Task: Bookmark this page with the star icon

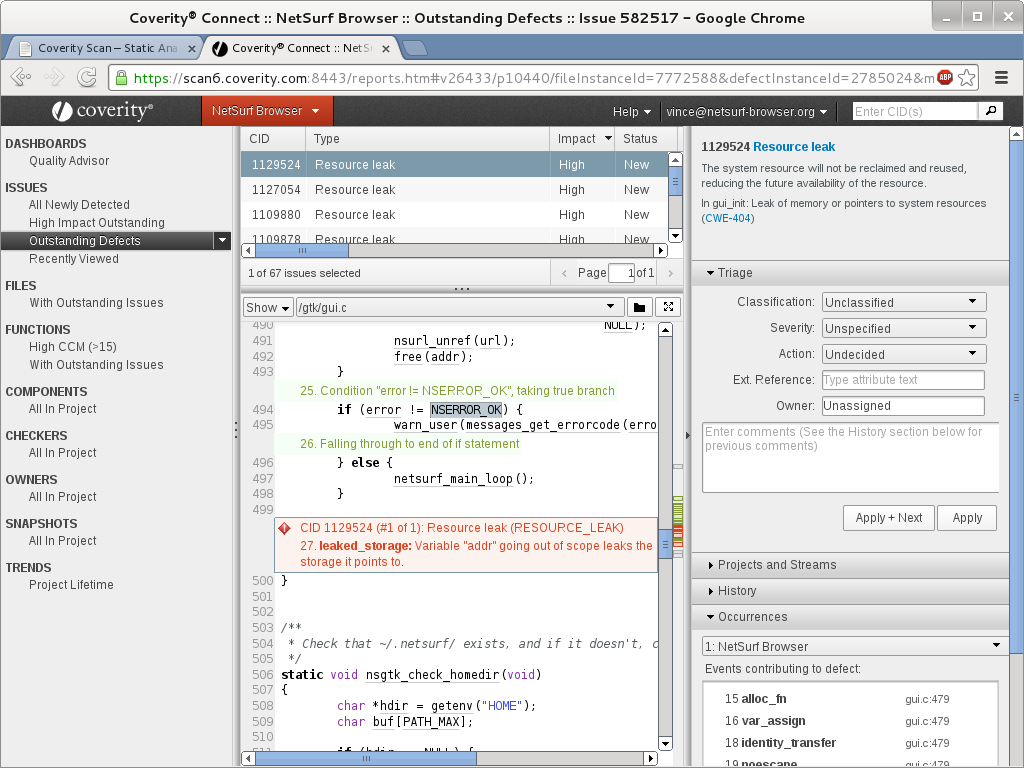Action: coord(967,78)
